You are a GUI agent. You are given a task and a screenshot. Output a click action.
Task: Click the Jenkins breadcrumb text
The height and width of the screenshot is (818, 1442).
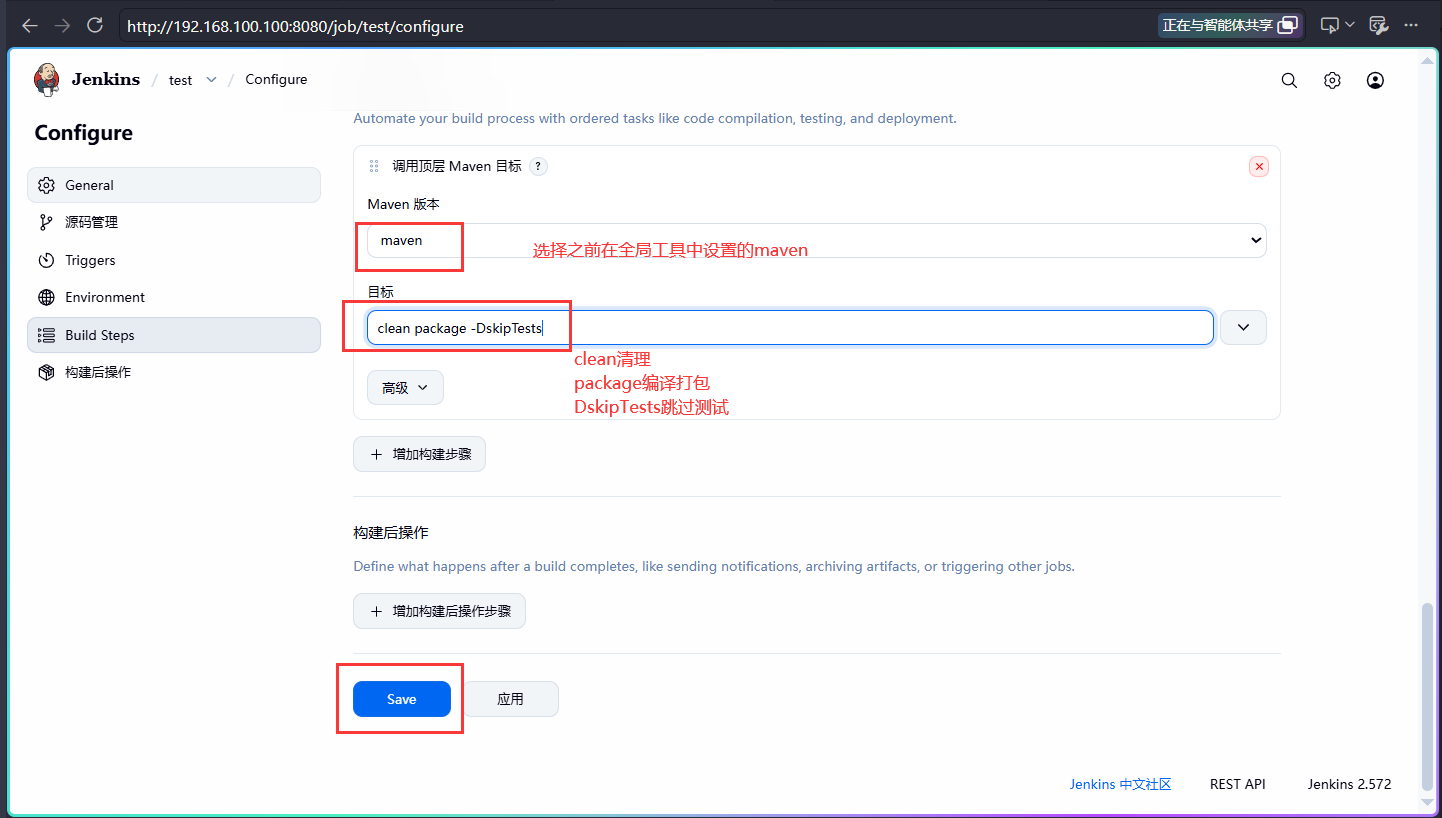pos(106,80)
